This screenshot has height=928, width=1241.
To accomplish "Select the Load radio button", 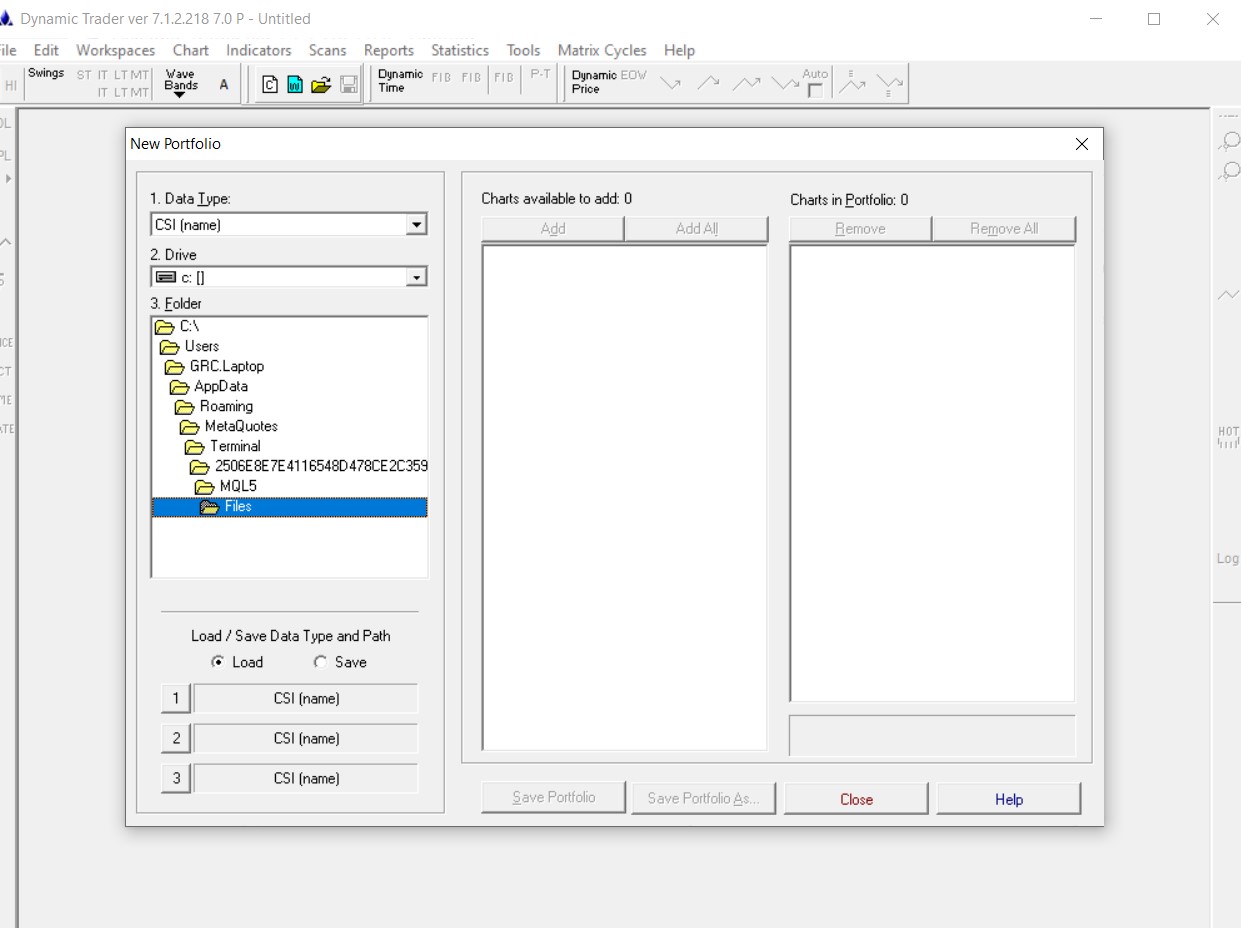I will tap(218, 662).
